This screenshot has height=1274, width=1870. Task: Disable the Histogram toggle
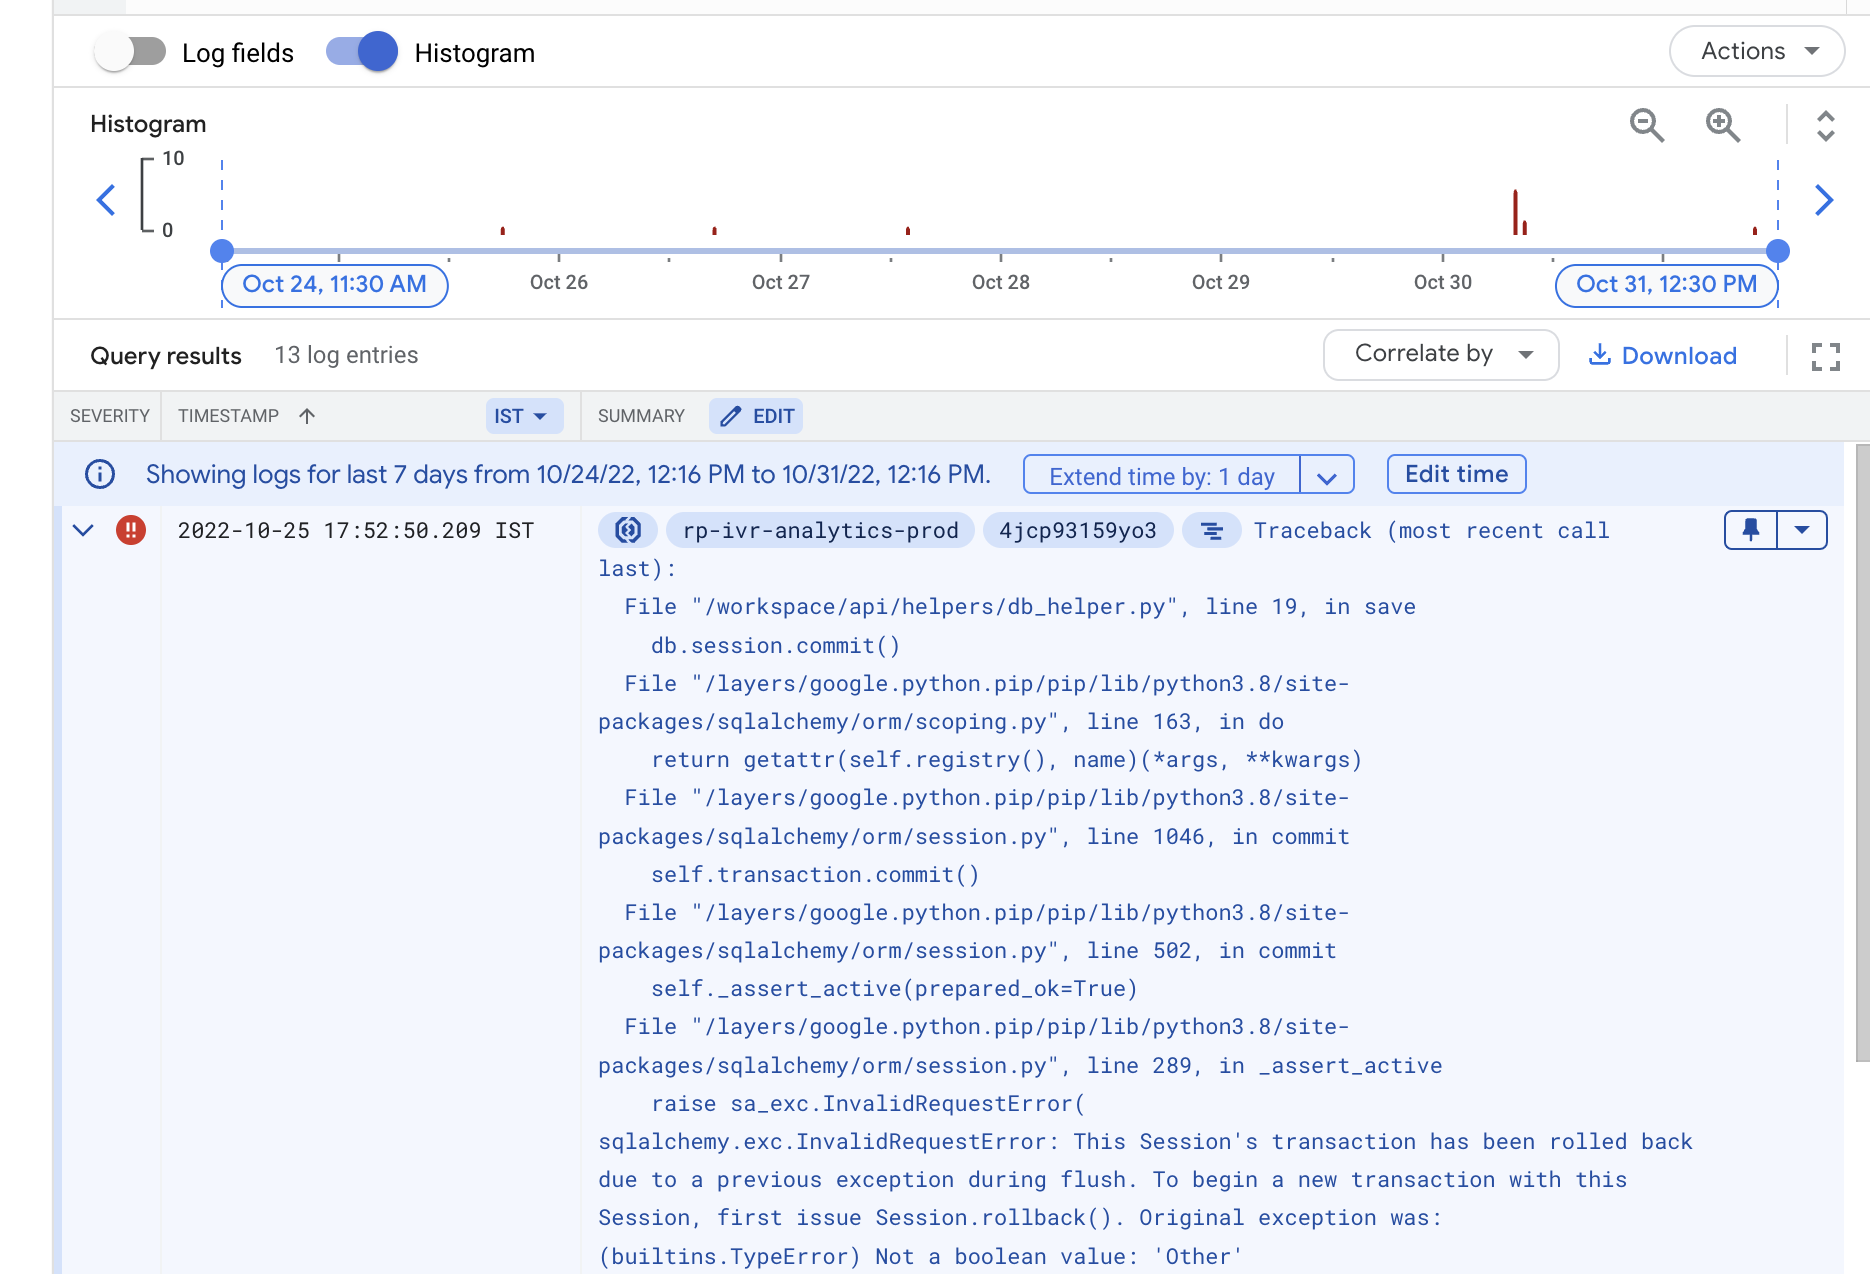pos(361,51)
